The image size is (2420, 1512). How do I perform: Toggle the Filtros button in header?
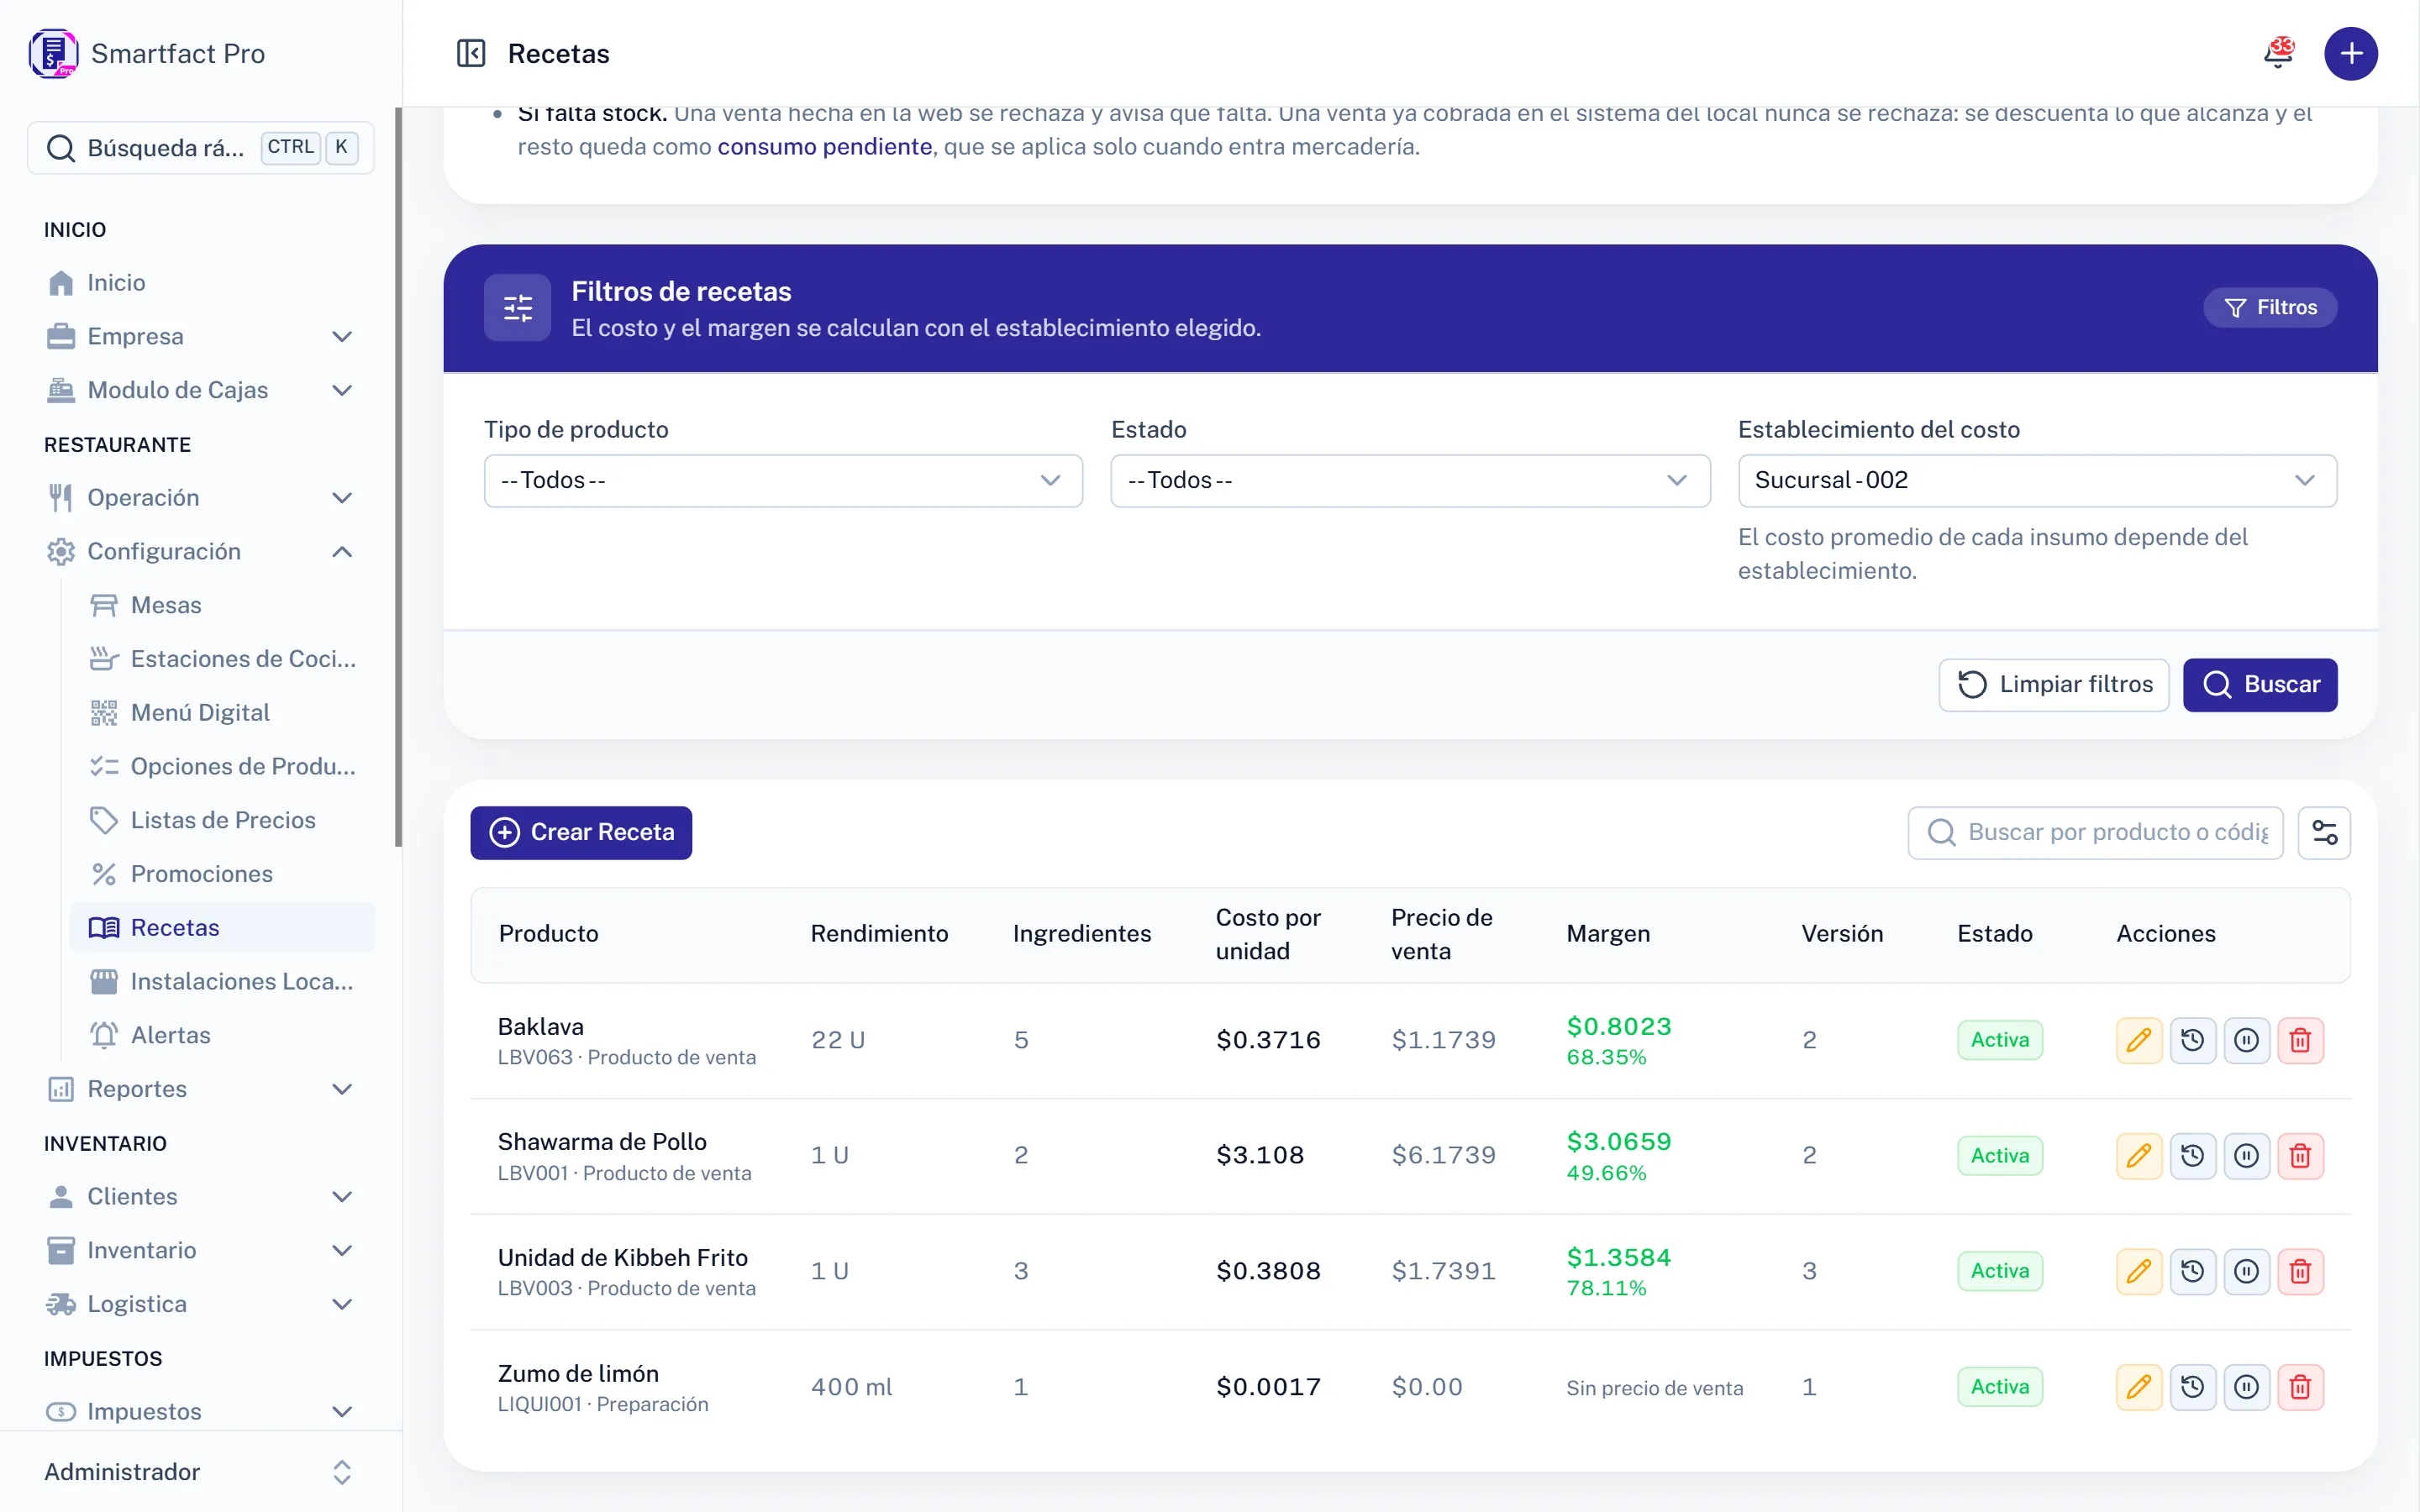[2270, 307]
